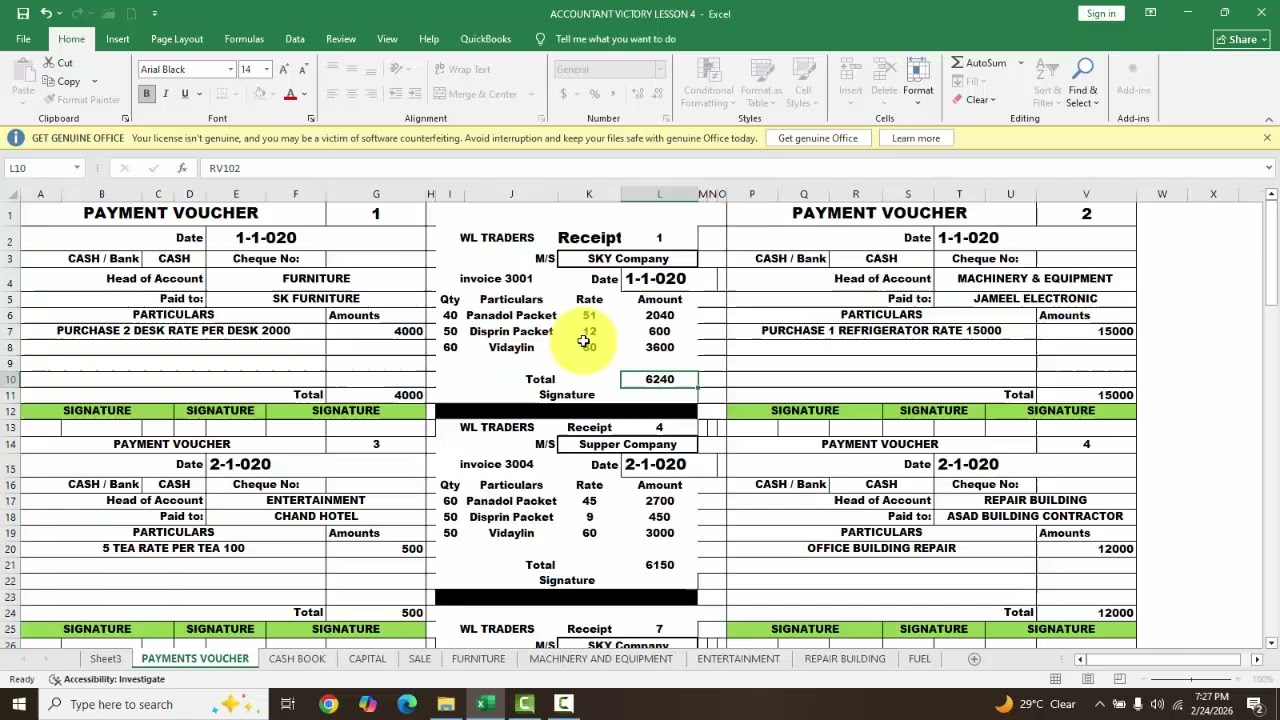Open the Data ribbon tab
Screen dimensions: 1280x720
295,39
